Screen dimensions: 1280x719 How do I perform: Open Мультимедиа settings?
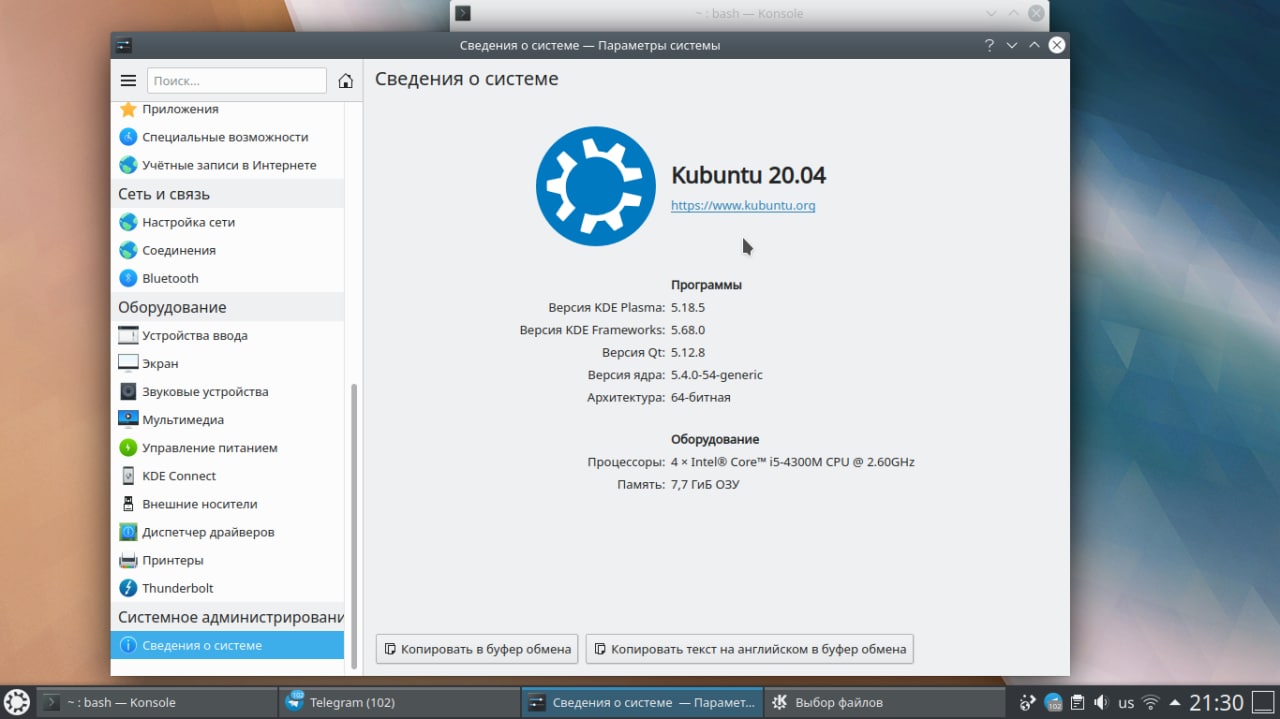click(227, 419)
